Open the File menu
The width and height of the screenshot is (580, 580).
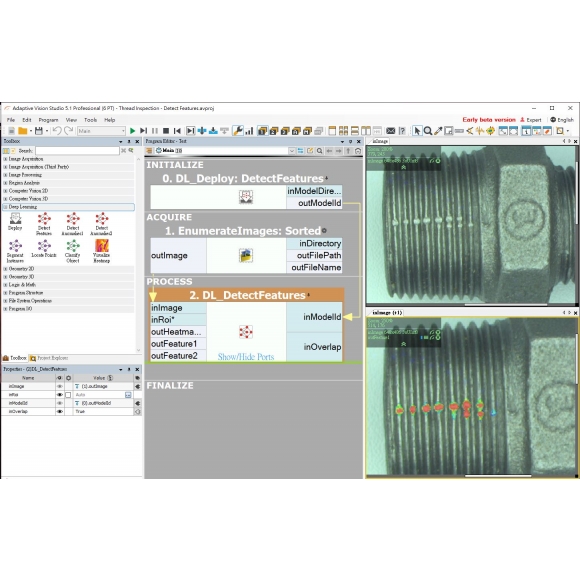11,120
